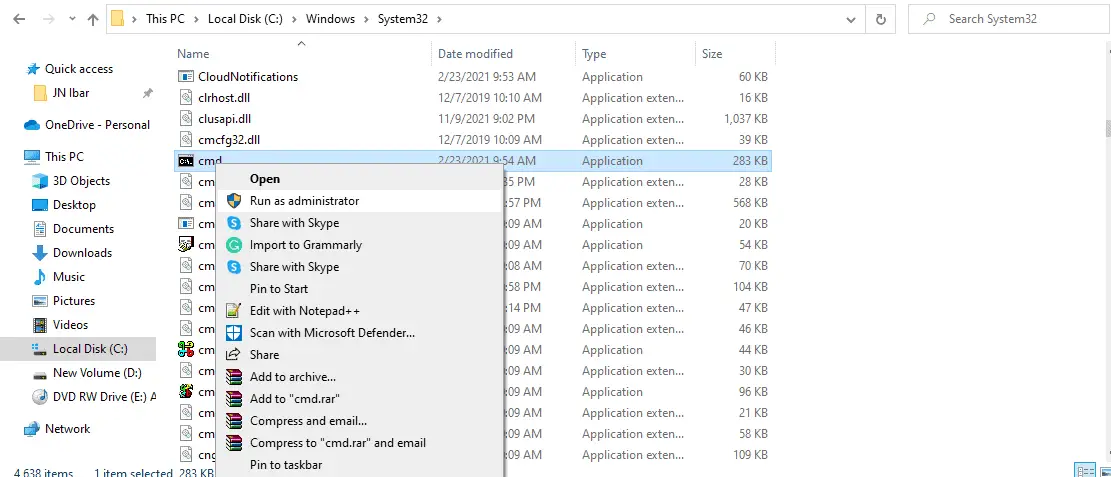The height and width of the screenshot is (477, 1111).
Task: Select Compress and email option
Action: click(x=308, y=421)
